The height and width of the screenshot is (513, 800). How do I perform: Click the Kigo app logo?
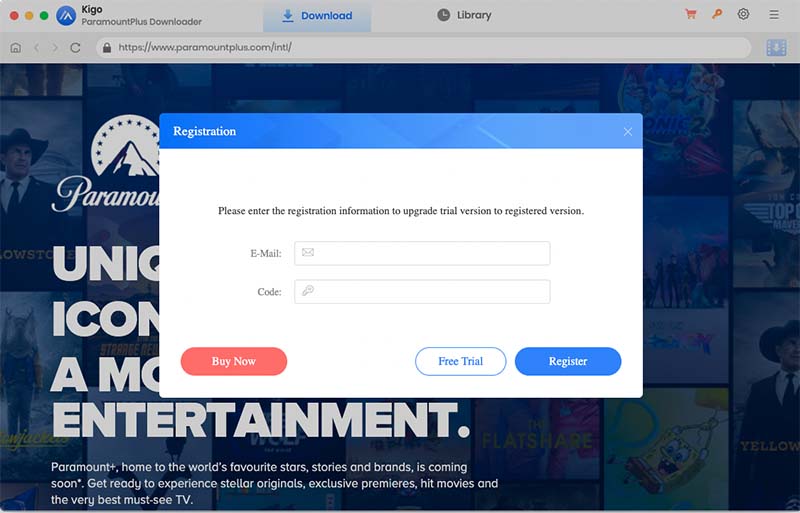click(66, 16)
